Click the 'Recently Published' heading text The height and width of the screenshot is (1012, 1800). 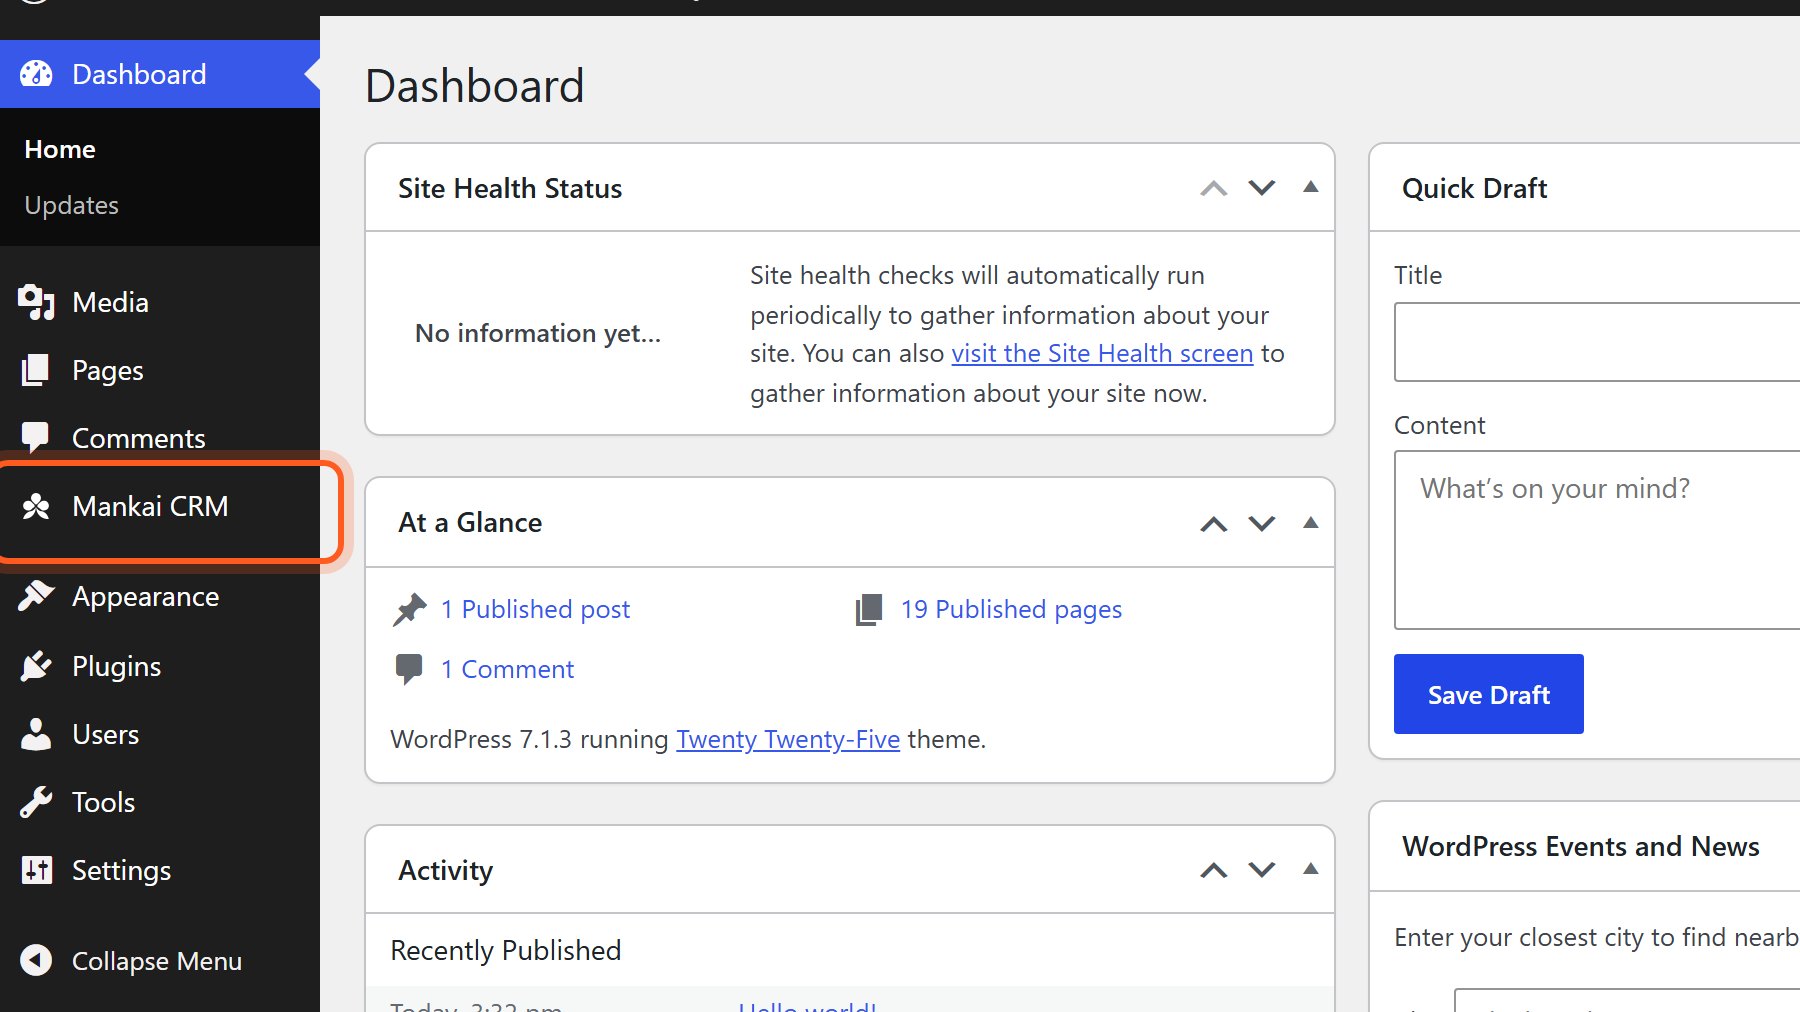506,950
